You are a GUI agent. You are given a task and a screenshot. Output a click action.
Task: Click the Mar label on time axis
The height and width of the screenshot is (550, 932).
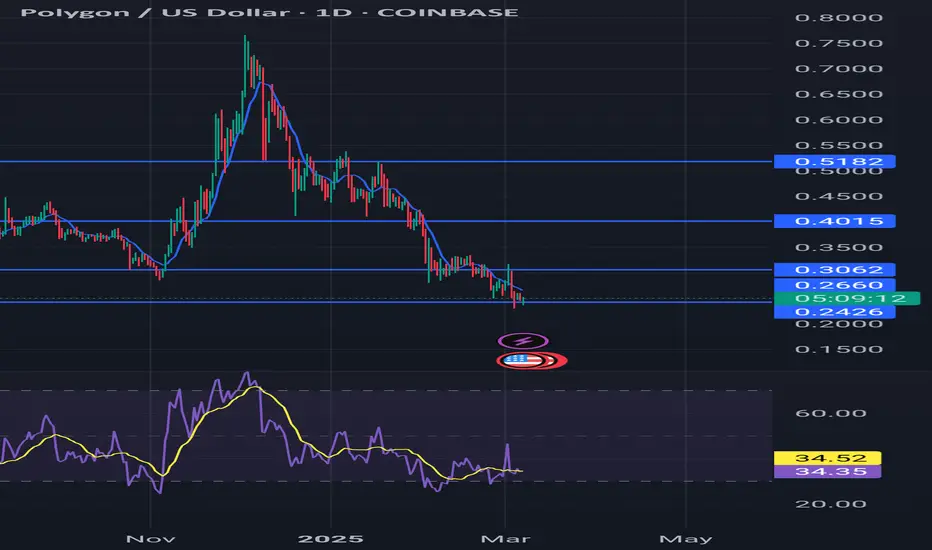point(505,539)
